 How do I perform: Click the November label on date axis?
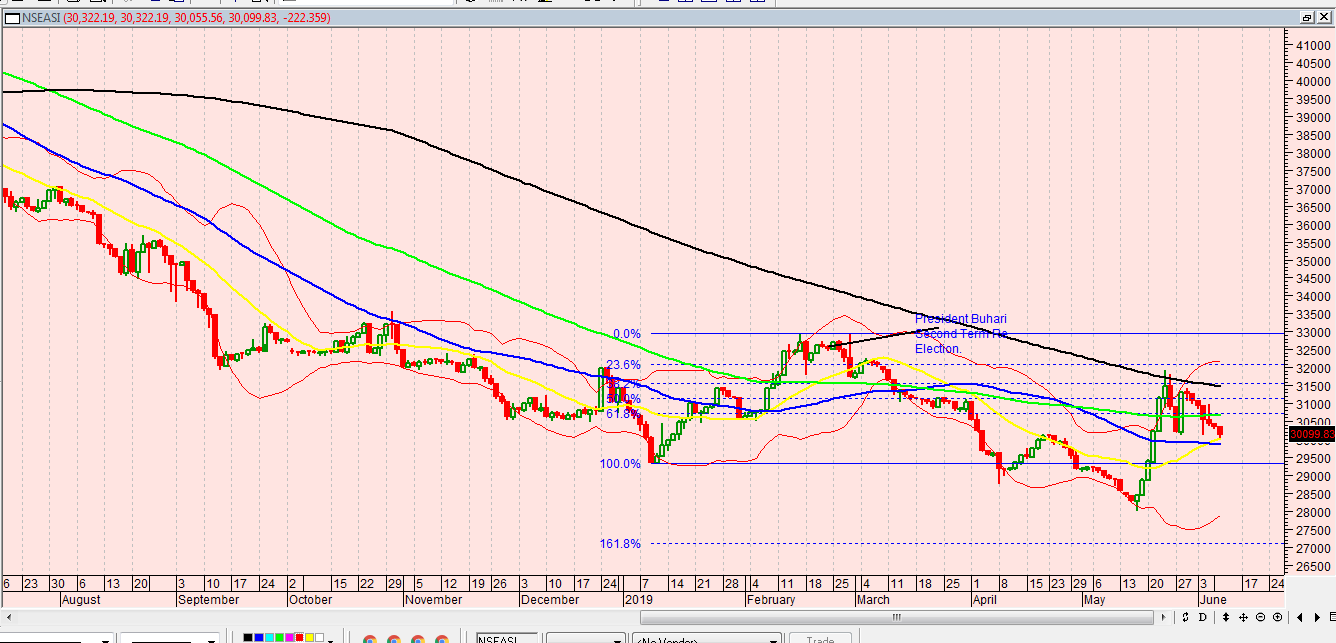433,600
